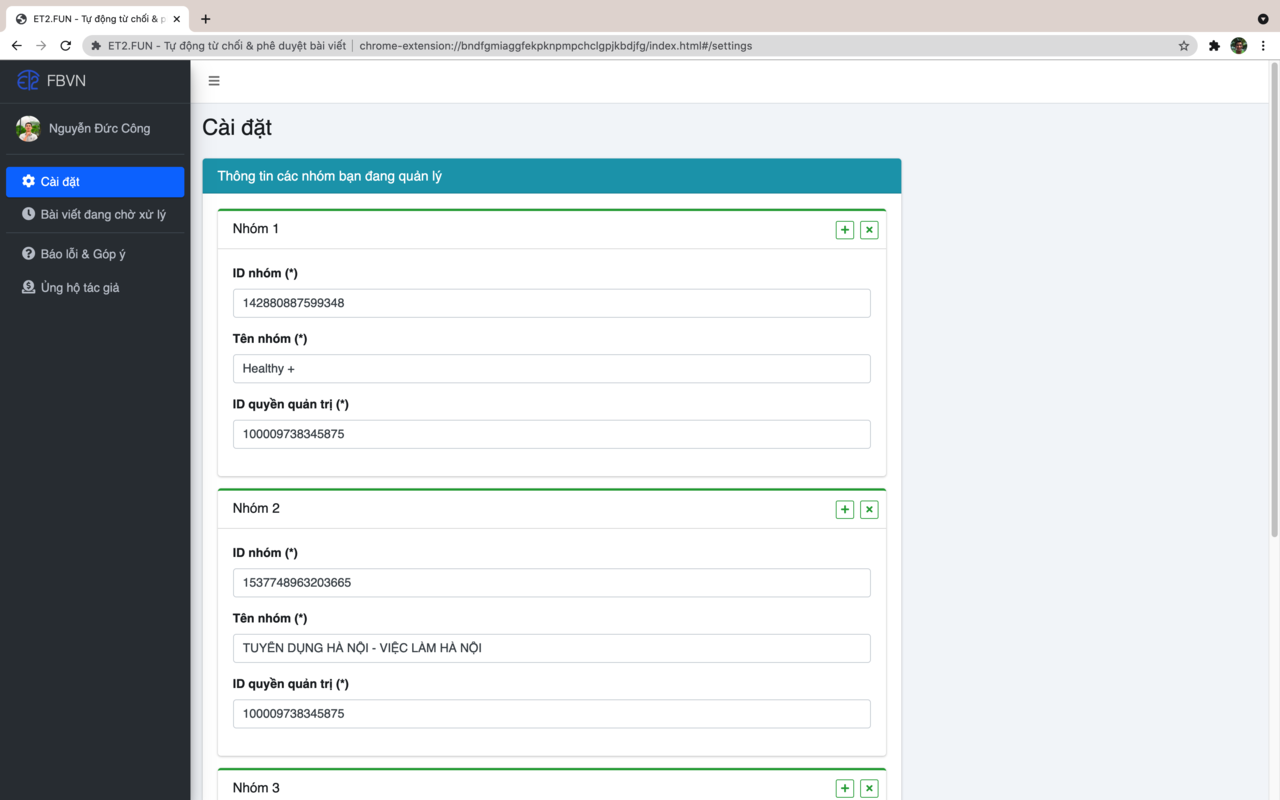Click the donate icon beside Ủng hộ tác giả
Viewport: 1280px width, 800px height.
point(28,287)
